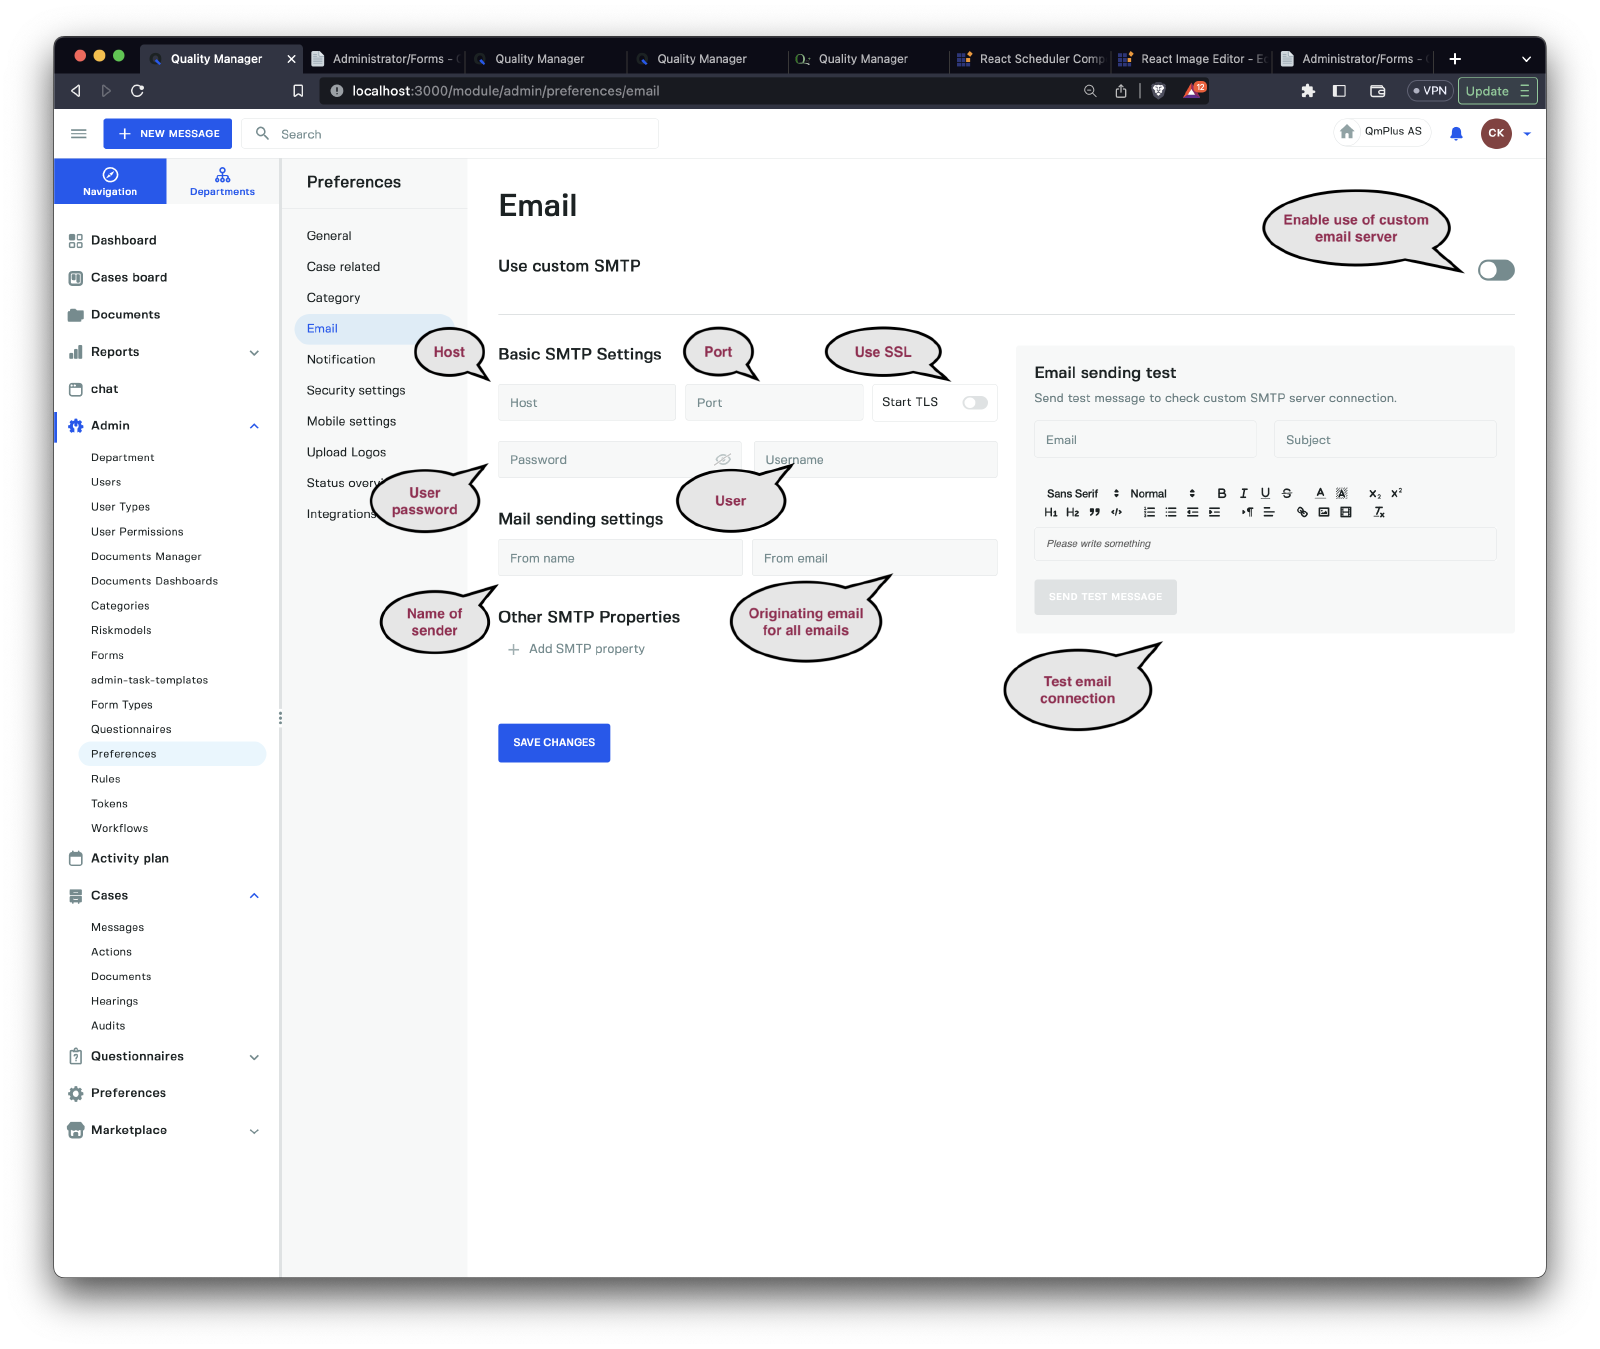Open the Sans Serif font dropdown

coord(1082,493)
